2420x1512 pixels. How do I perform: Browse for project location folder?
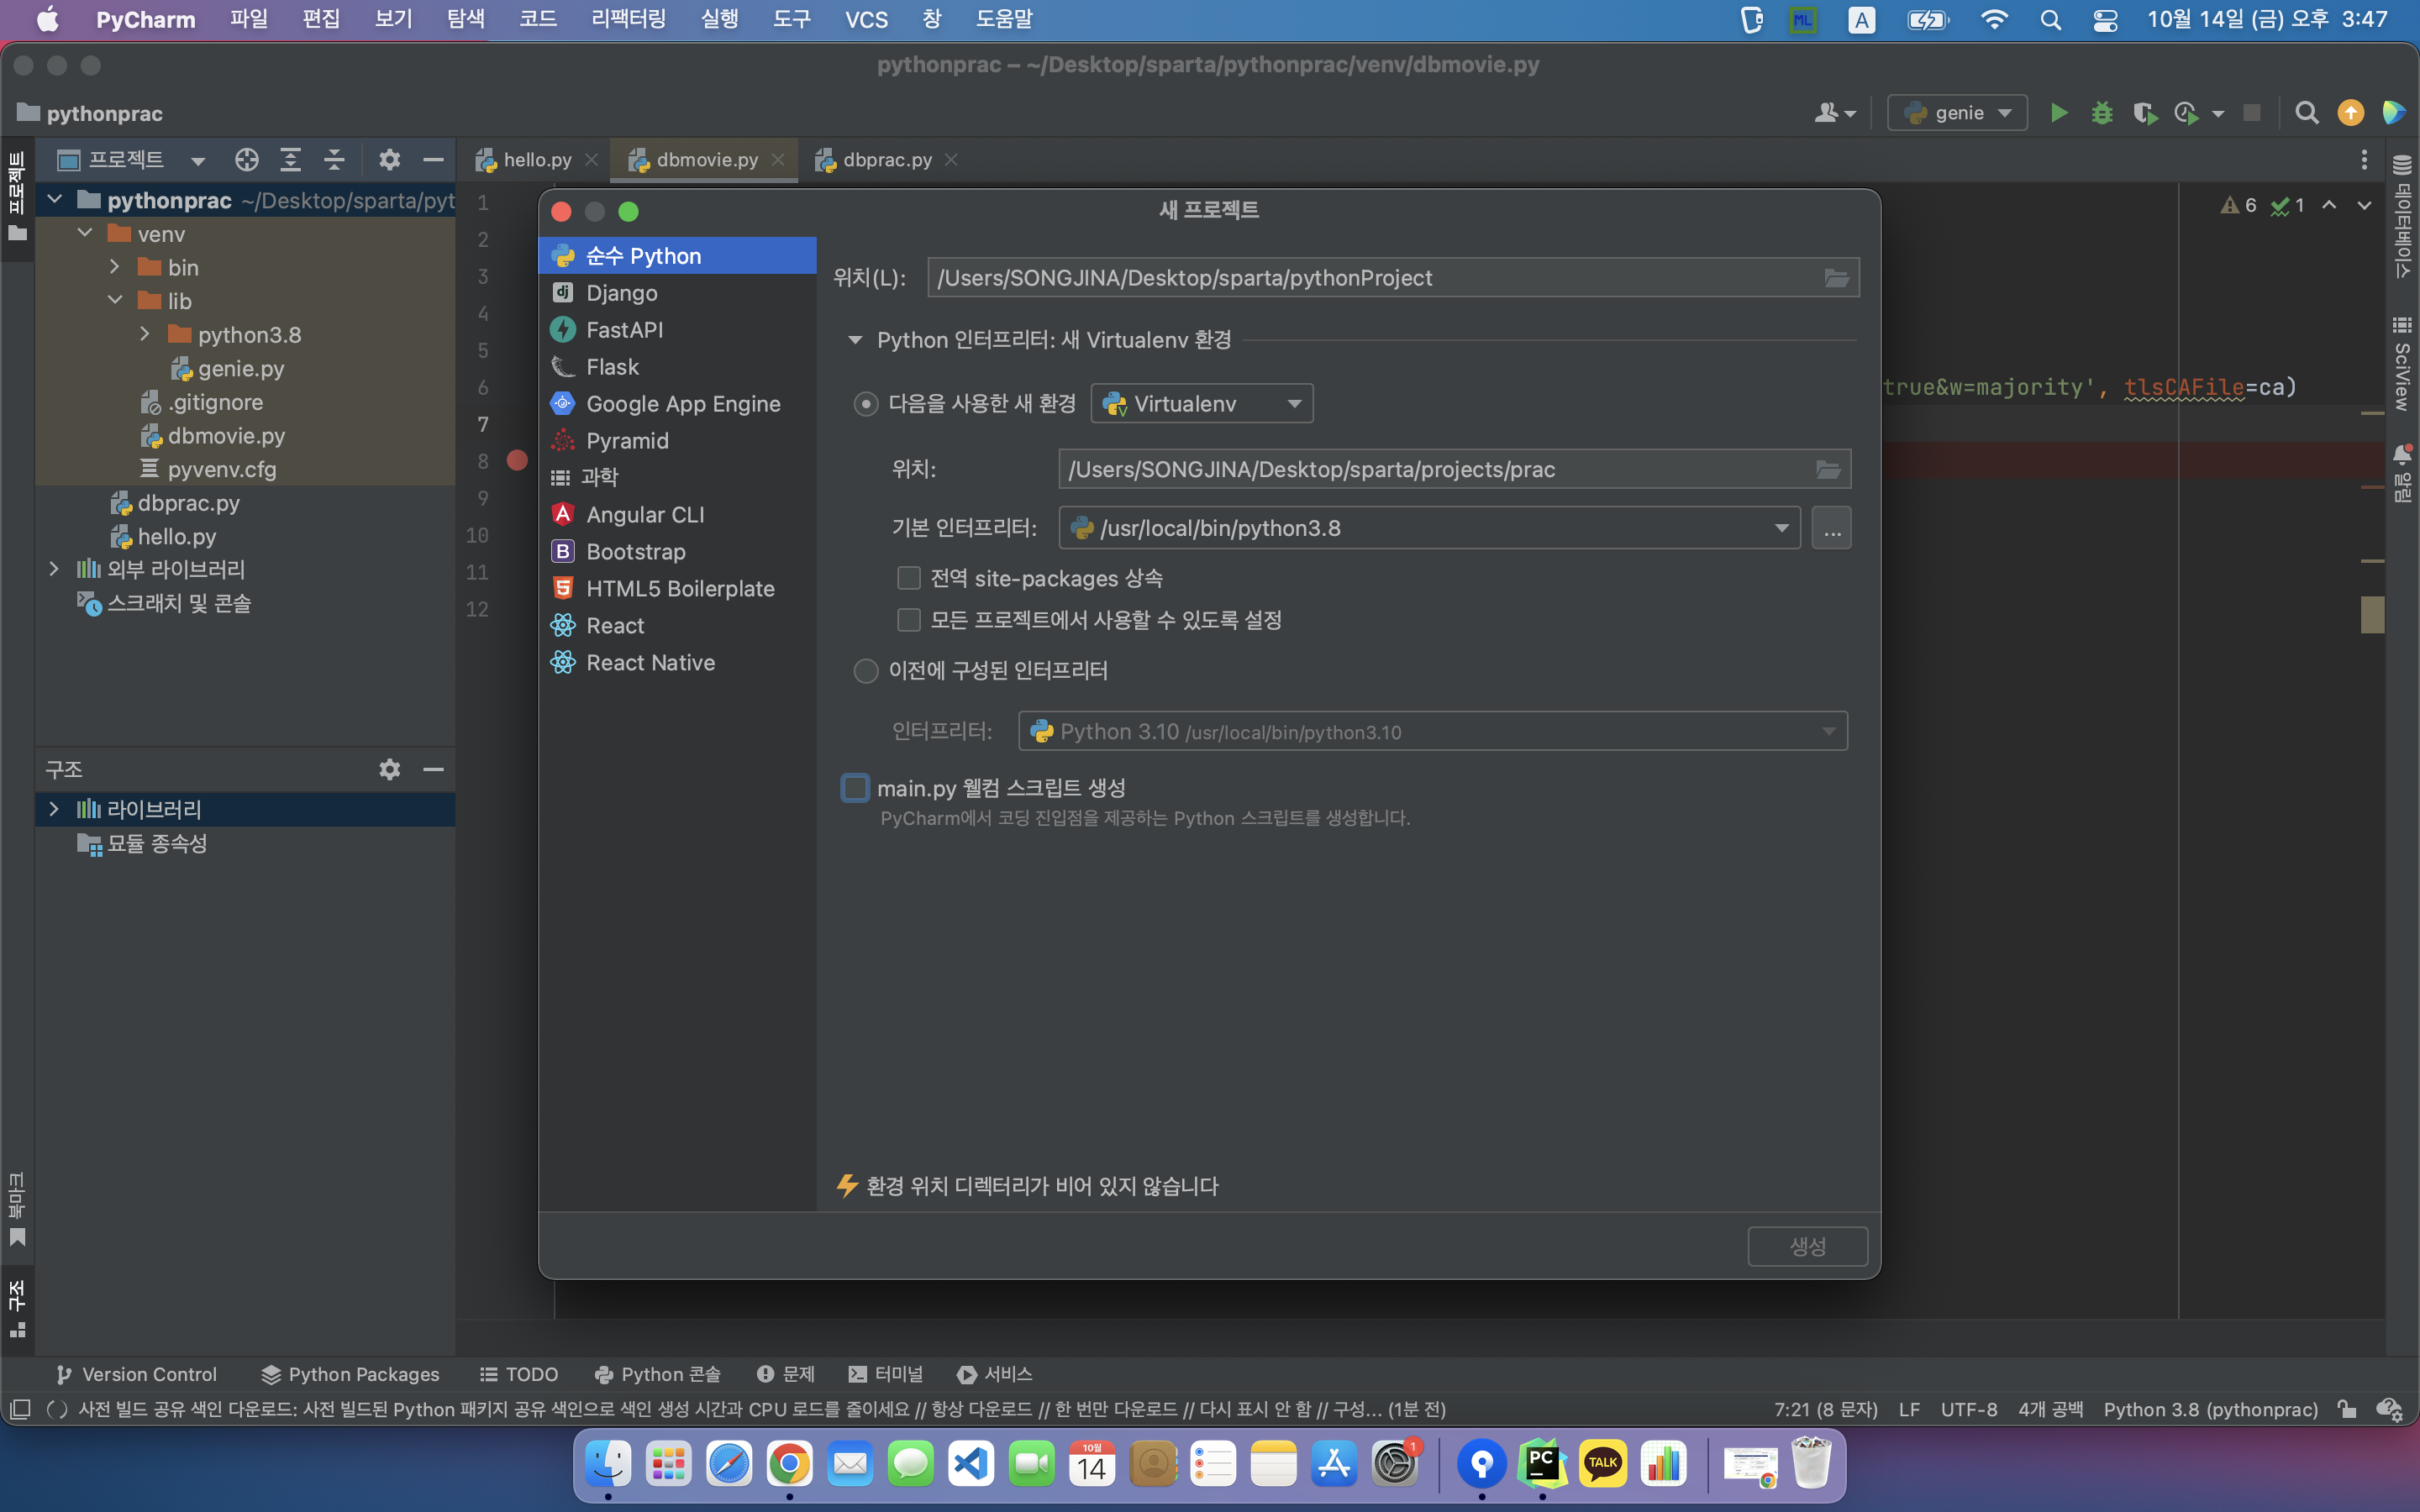(1836, 278)
